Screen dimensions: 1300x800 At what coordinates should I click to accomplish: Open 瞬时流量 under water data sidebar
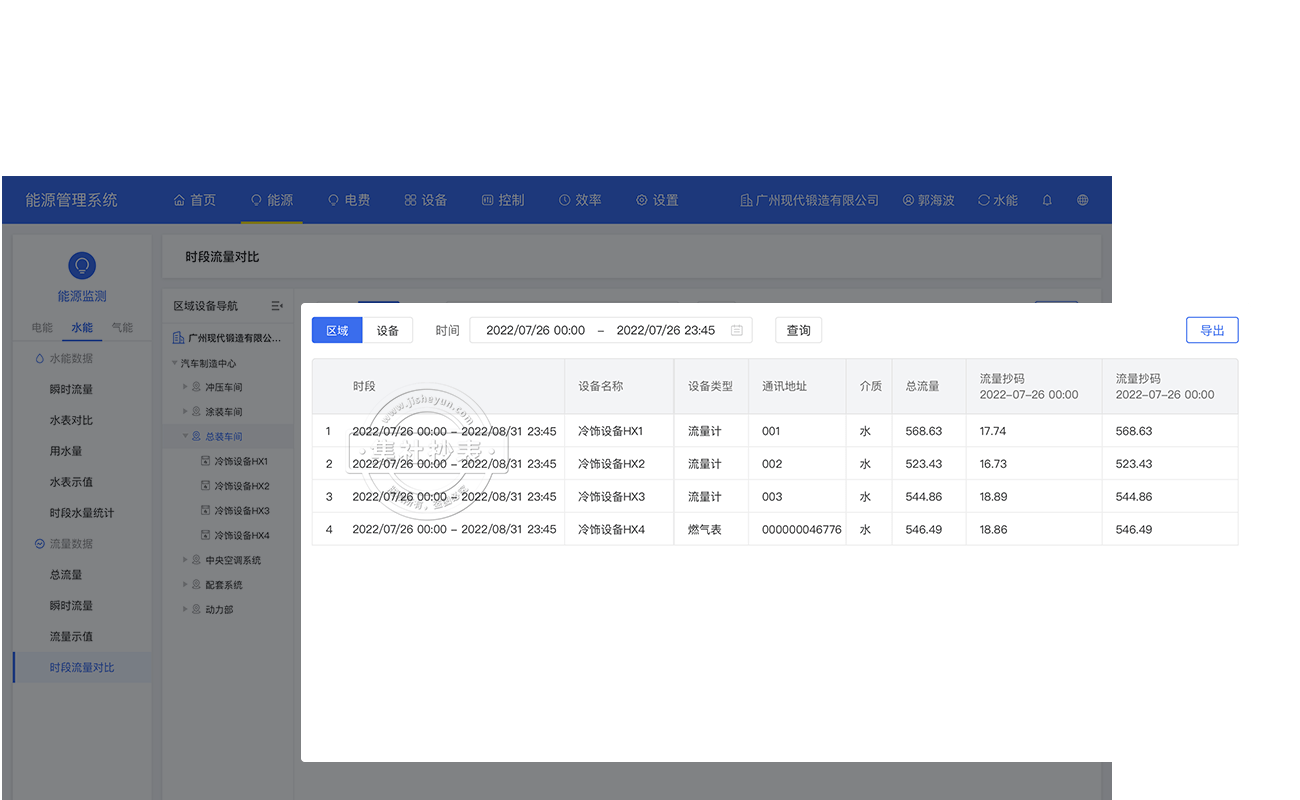click(x=71, y=389)
